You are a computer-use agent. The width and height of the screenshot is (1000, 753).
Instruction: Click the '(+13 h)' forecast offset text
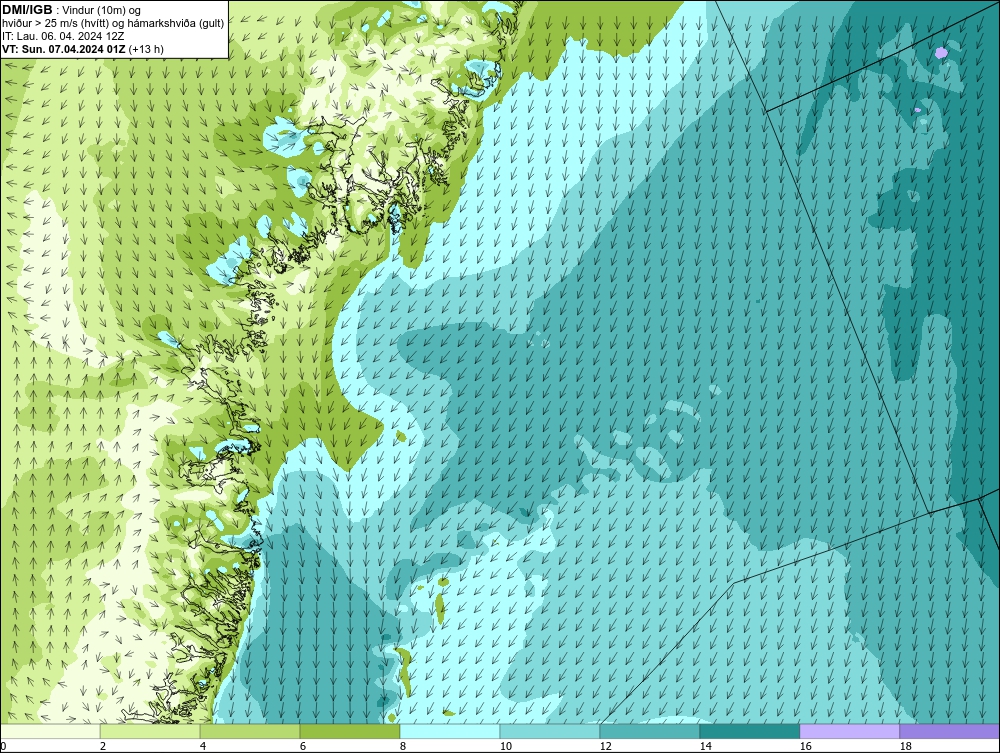146,49
